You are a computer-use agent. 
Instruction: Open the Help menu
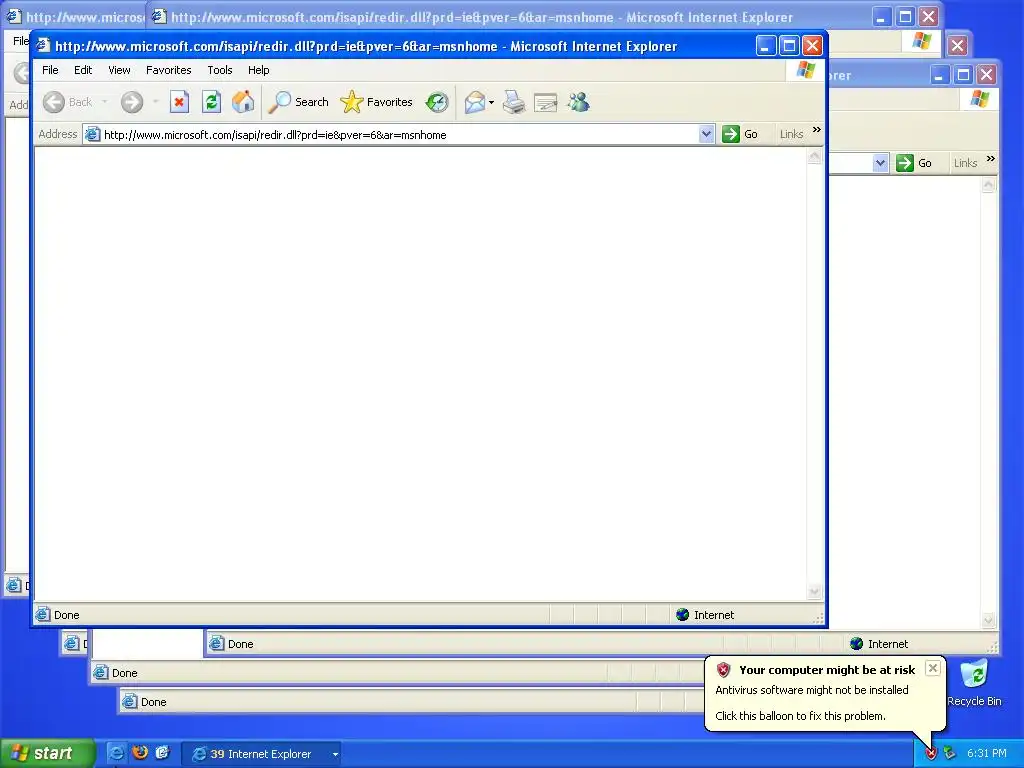tap(258, 70)
